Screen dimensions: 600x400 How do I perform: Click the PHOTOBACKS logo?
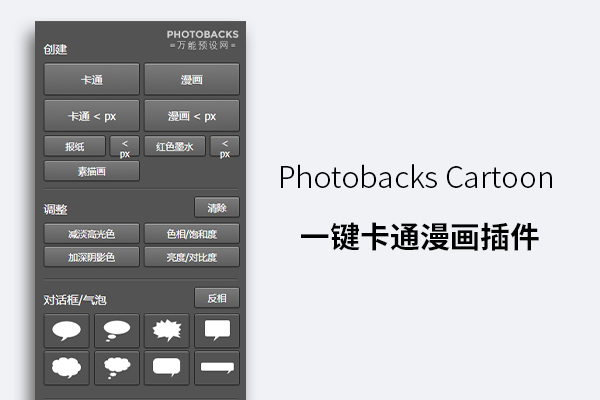(202, 39)
